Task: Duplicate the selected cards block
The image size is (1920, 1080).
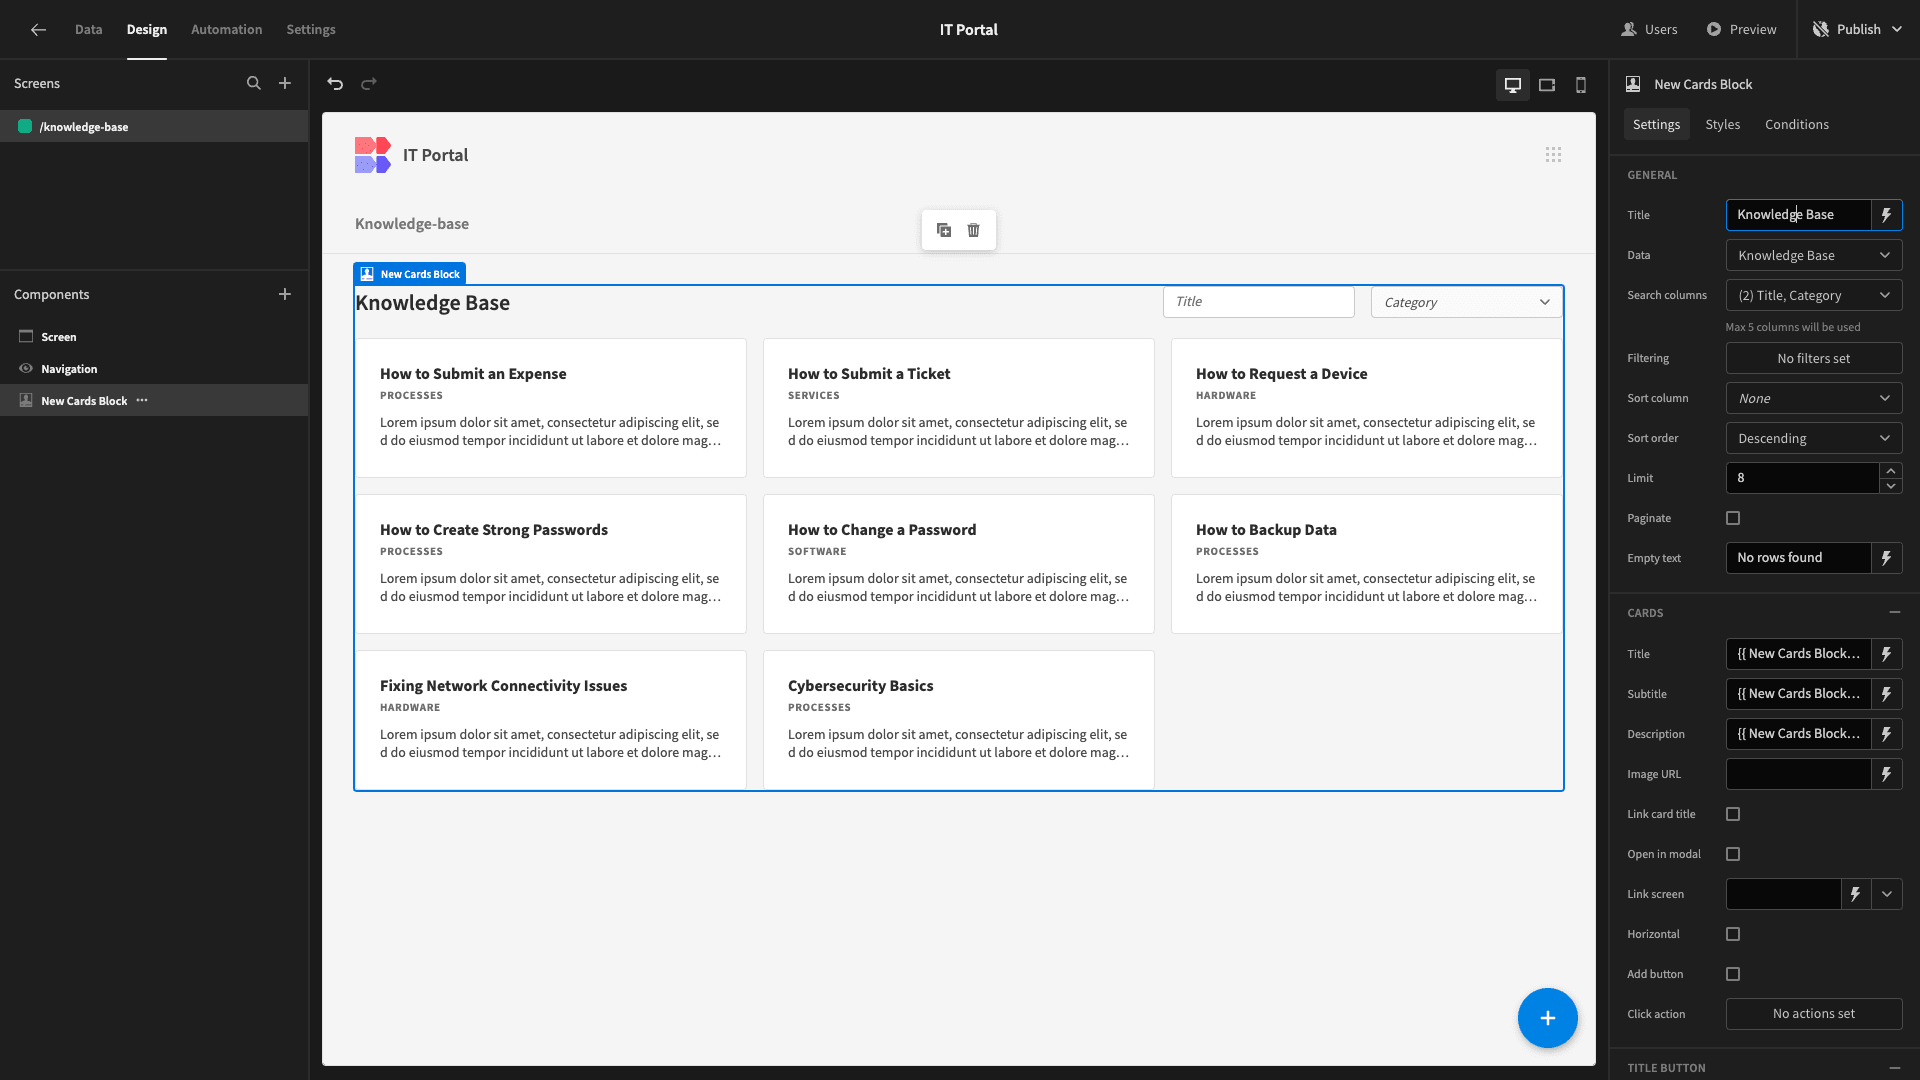Action: tap(944, 230)
